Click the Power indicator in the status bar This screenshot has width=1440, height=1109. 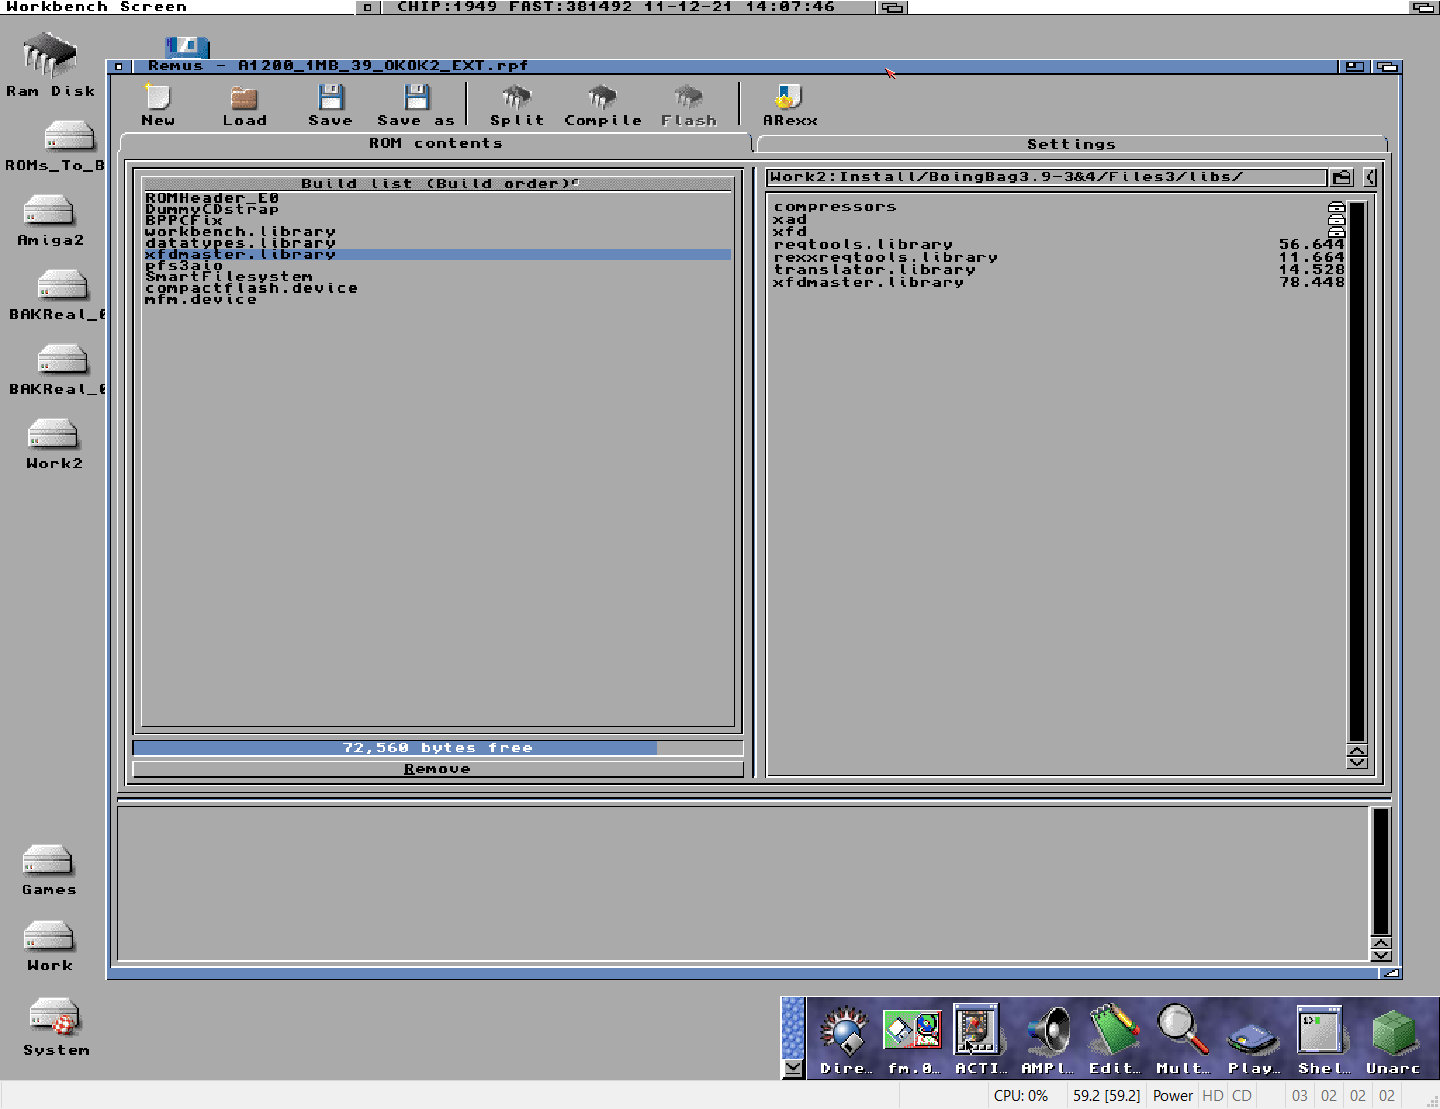(1173, 1096)
